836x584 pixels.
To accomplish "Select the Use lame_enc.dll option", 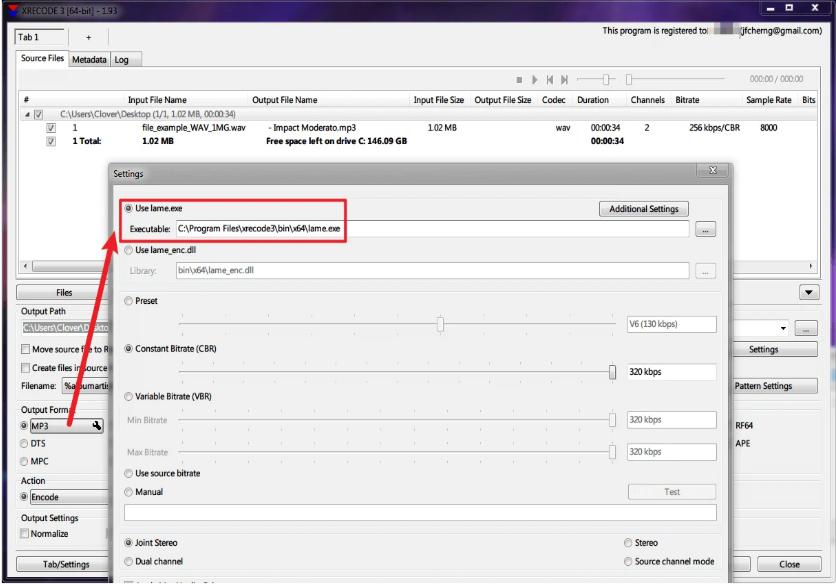I will 128,250.
